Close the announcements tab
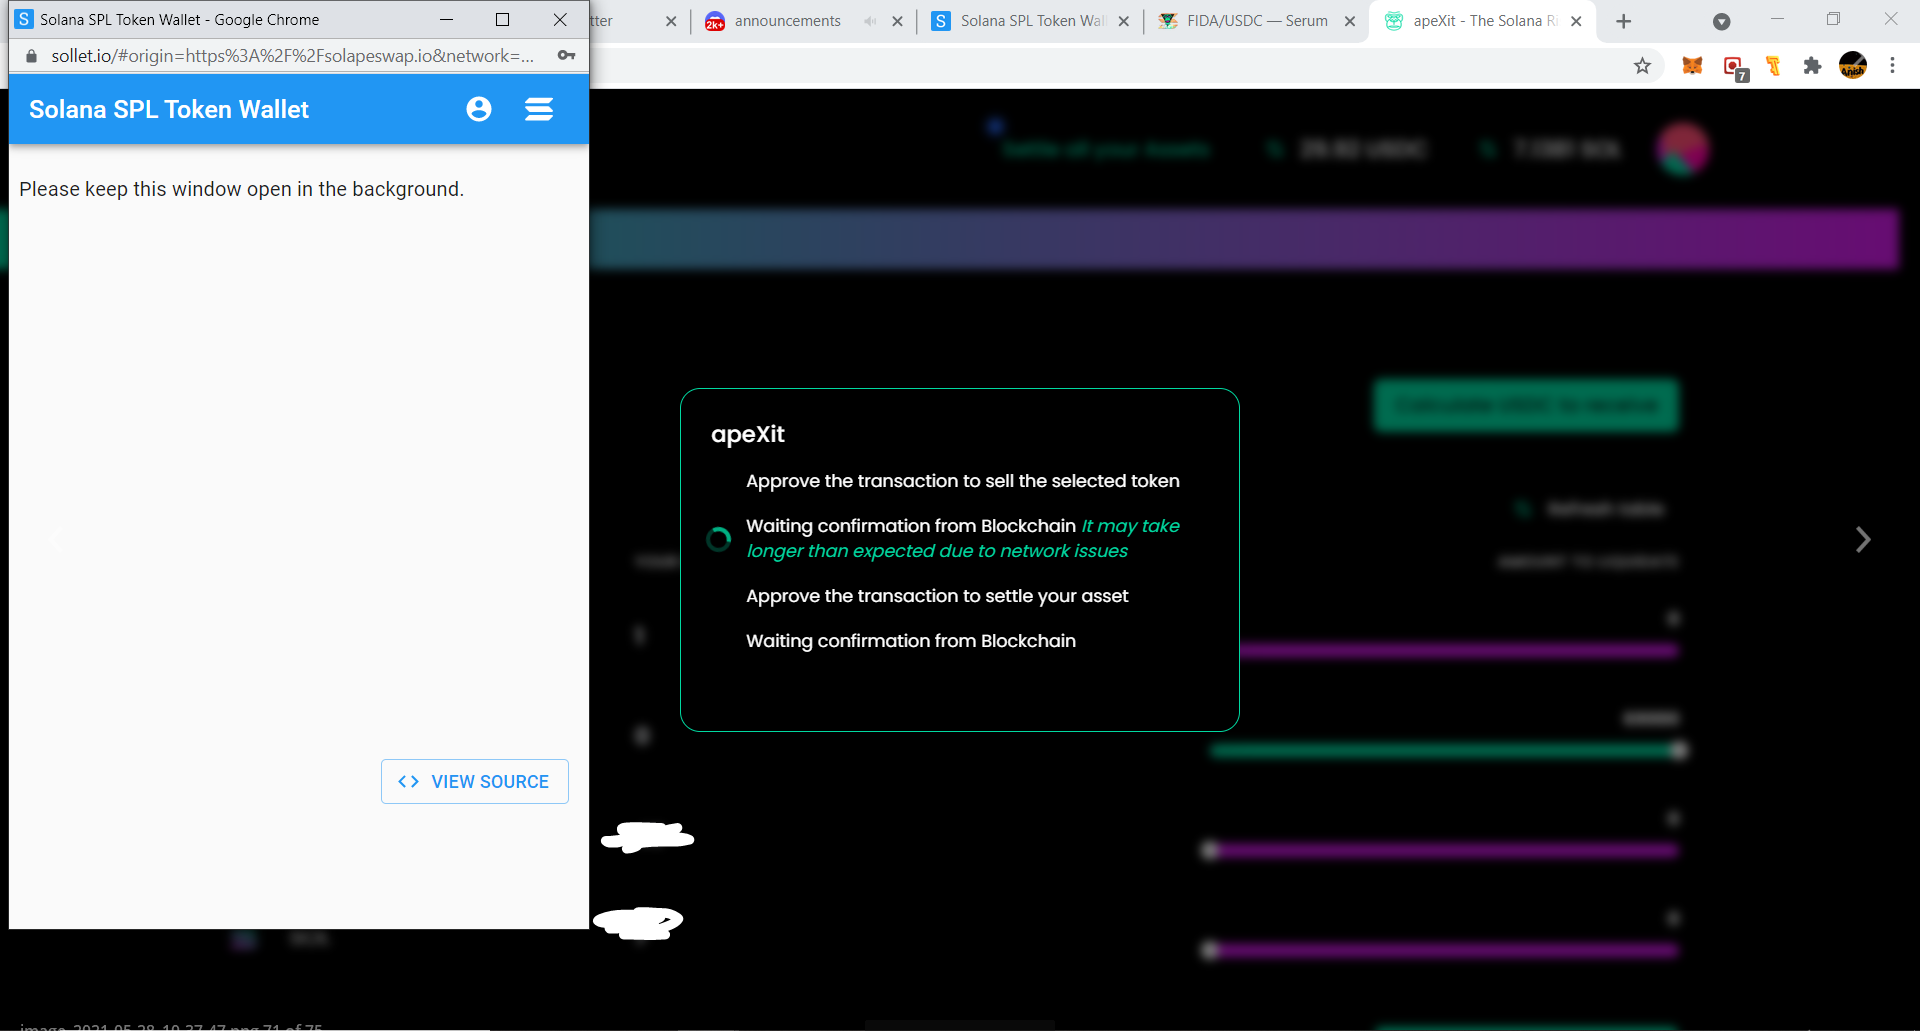This screenshot has height=1031, width=1920. 897,21
